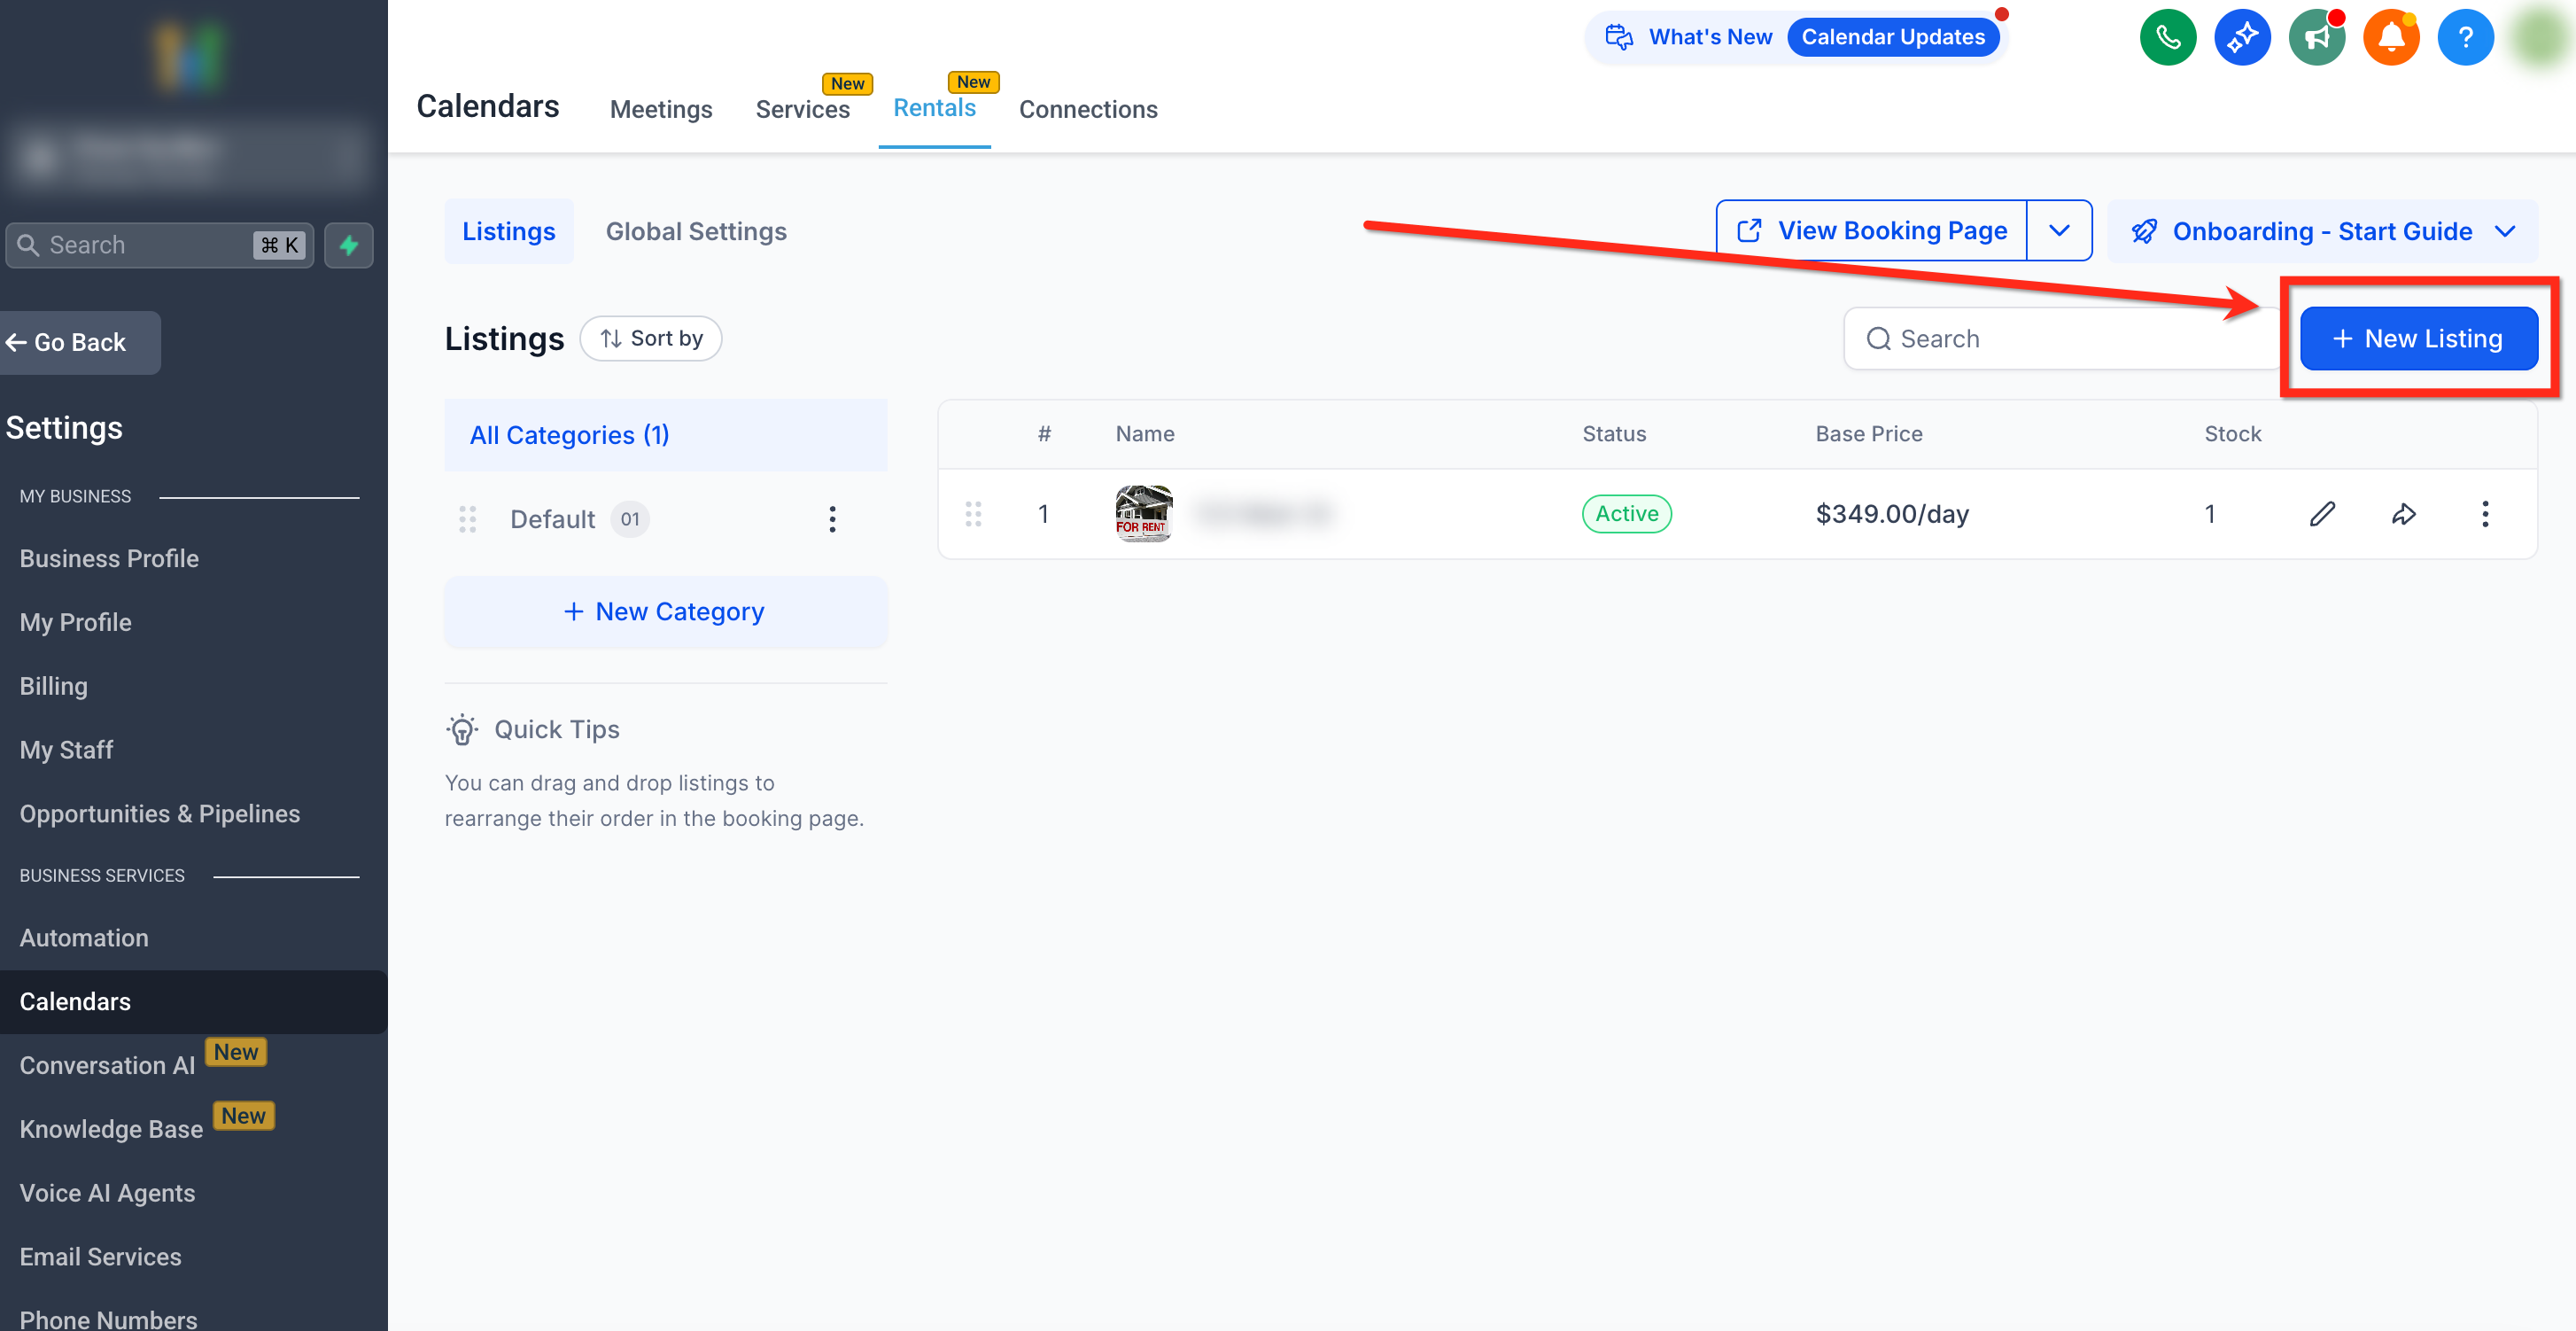This screenshot has height=1331, width=2576.
Task: Open the three-dot menu for Default category
Action: pyautogui.click(x=832, y=519)
